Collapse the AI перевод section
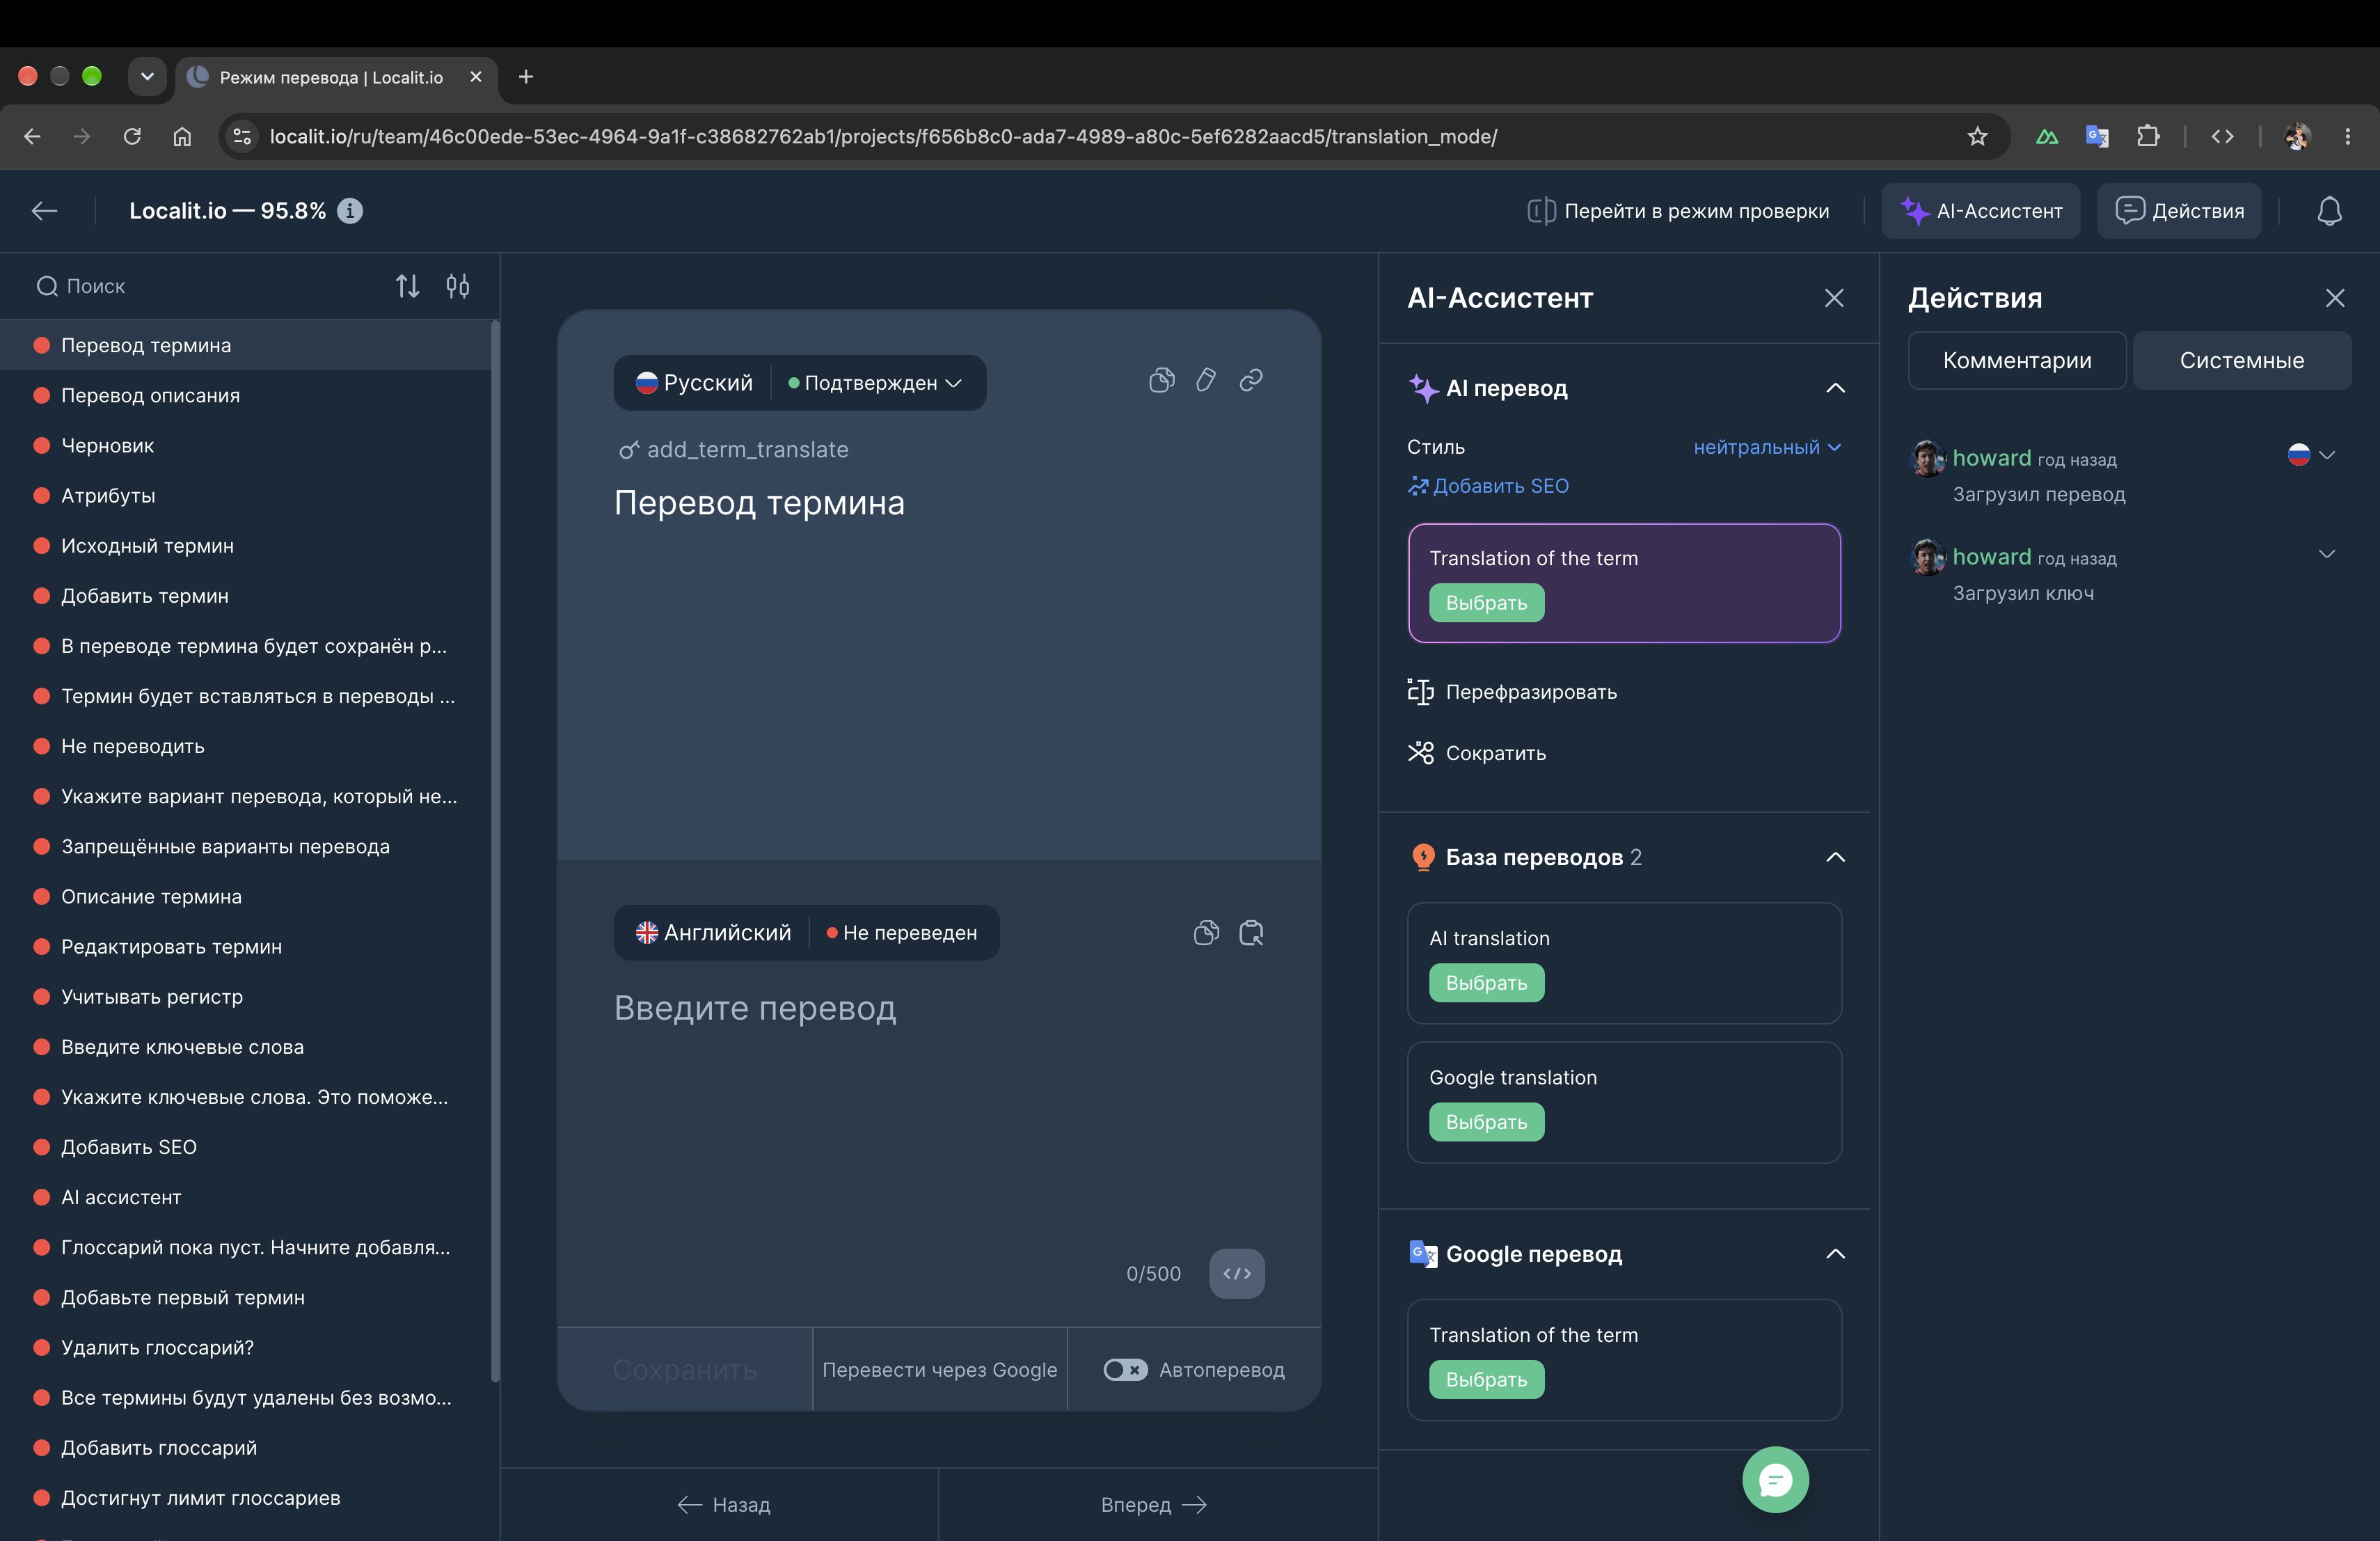2380x1541 pixels. pyautogui.click(x=1835, y=388)
